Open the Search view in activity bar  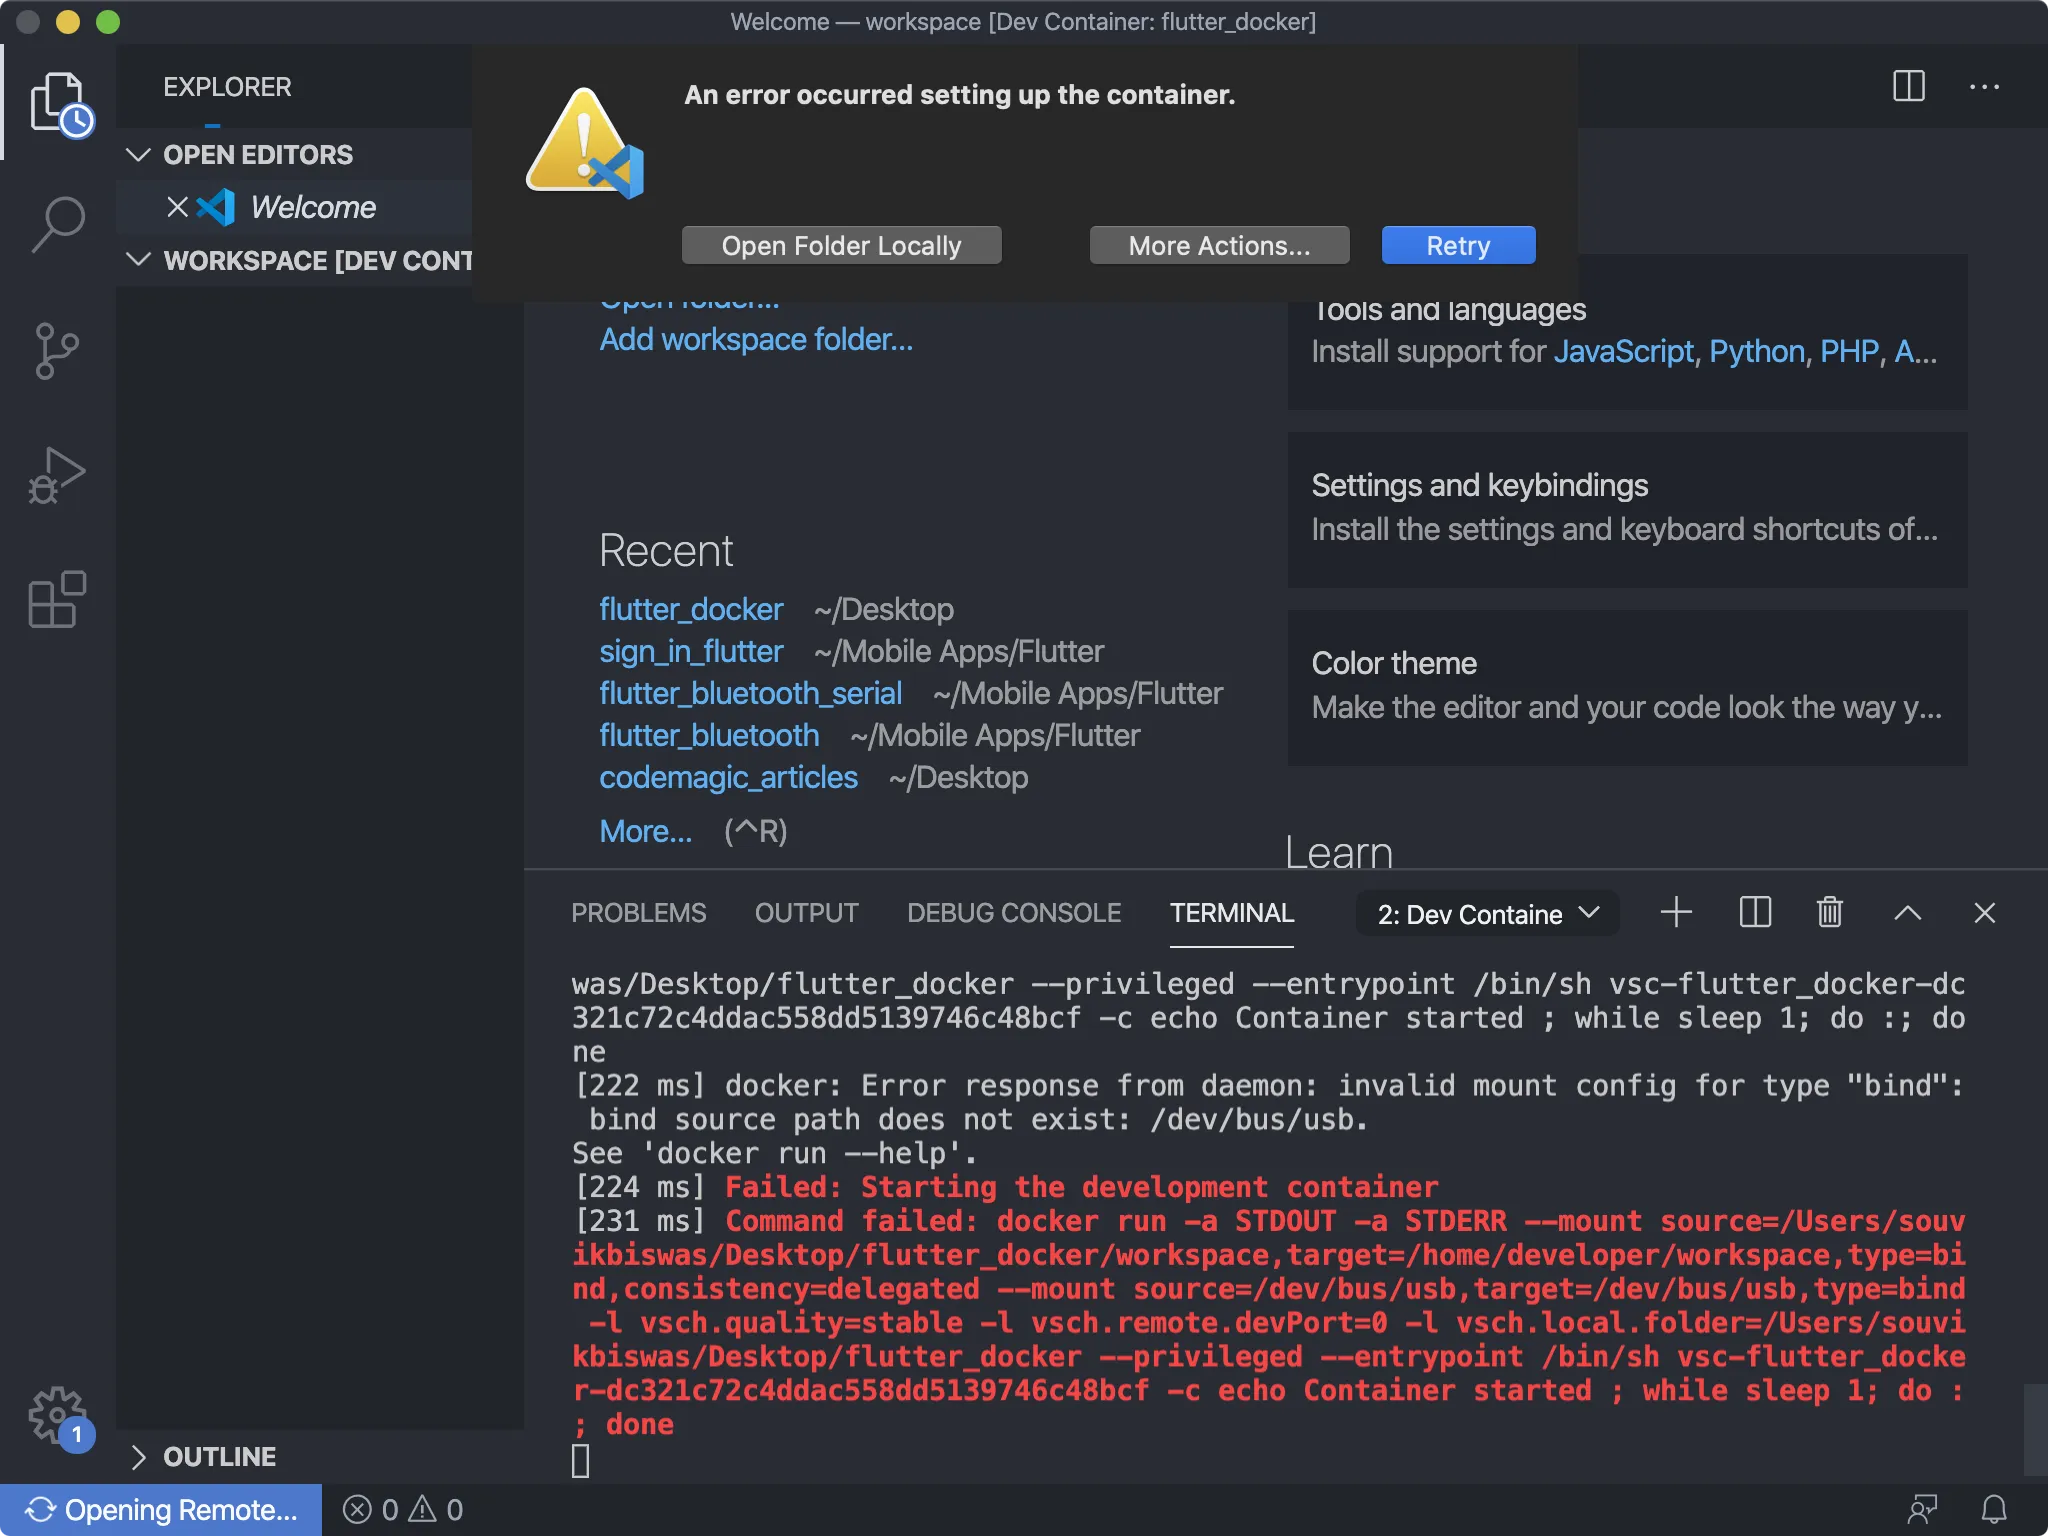coord(58,222)
